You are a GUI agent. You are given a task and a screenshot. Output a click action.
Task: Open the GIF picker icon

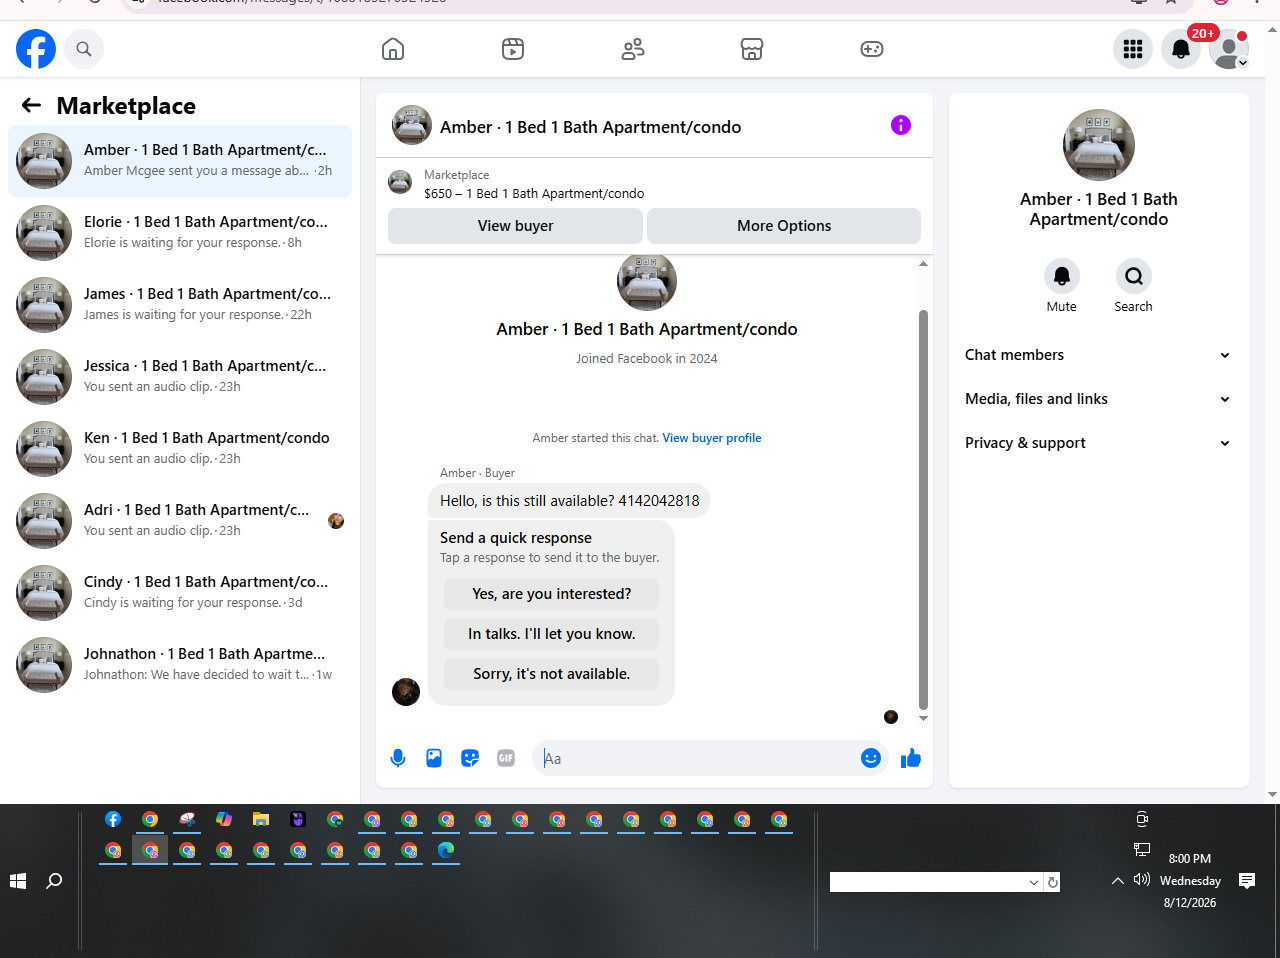pos(506,758)
